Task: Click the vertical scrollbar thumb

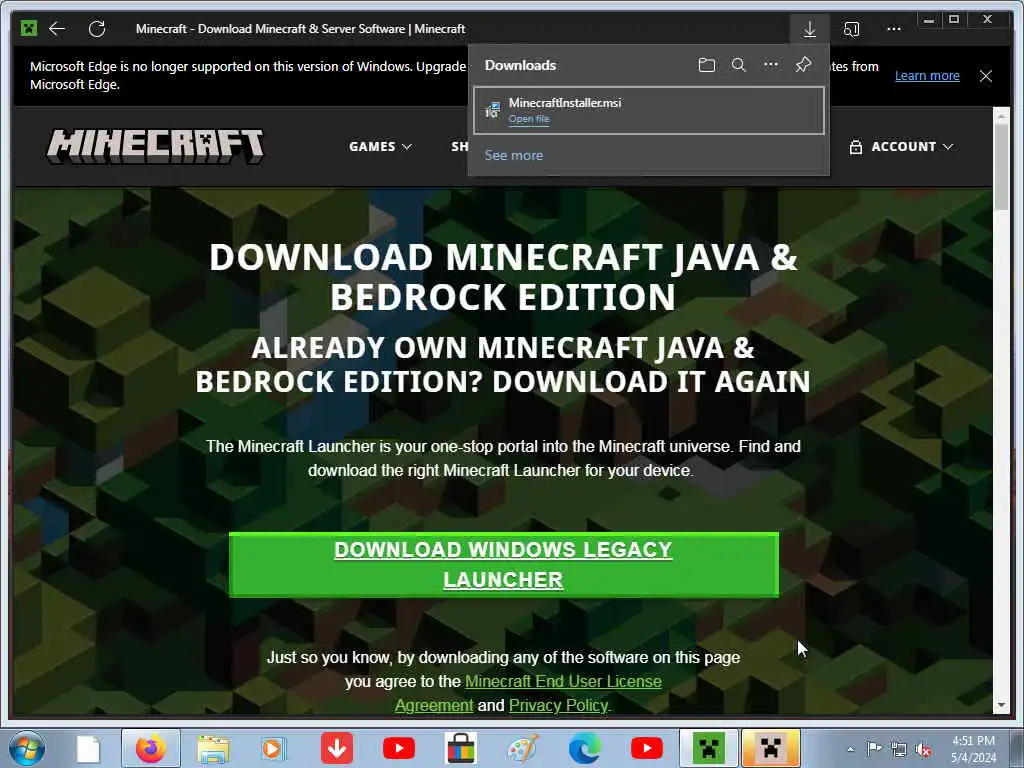Action: pyautogui.click(x=1001, y=168)
